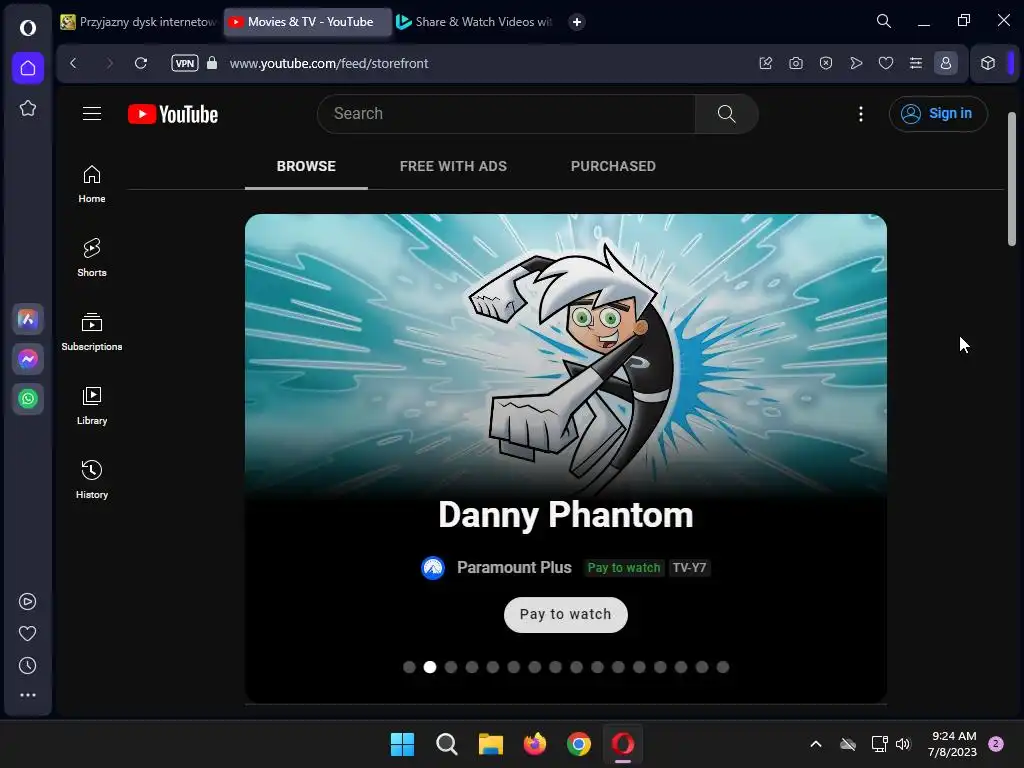Open the taskbar clock and date
The height and width of the screenshot is (768, 1024).
(x=952, y=744)
